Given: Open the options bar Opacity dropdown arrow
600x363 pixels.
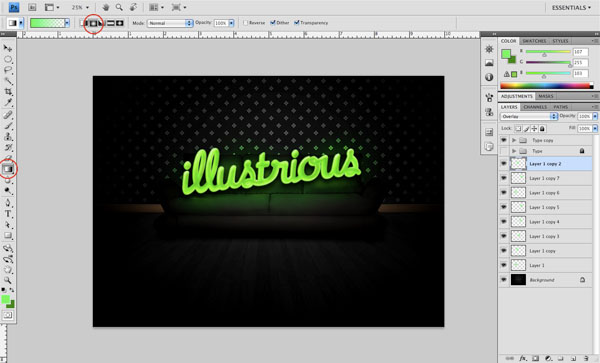Looking at the screenshot, I should click(231, 23).
